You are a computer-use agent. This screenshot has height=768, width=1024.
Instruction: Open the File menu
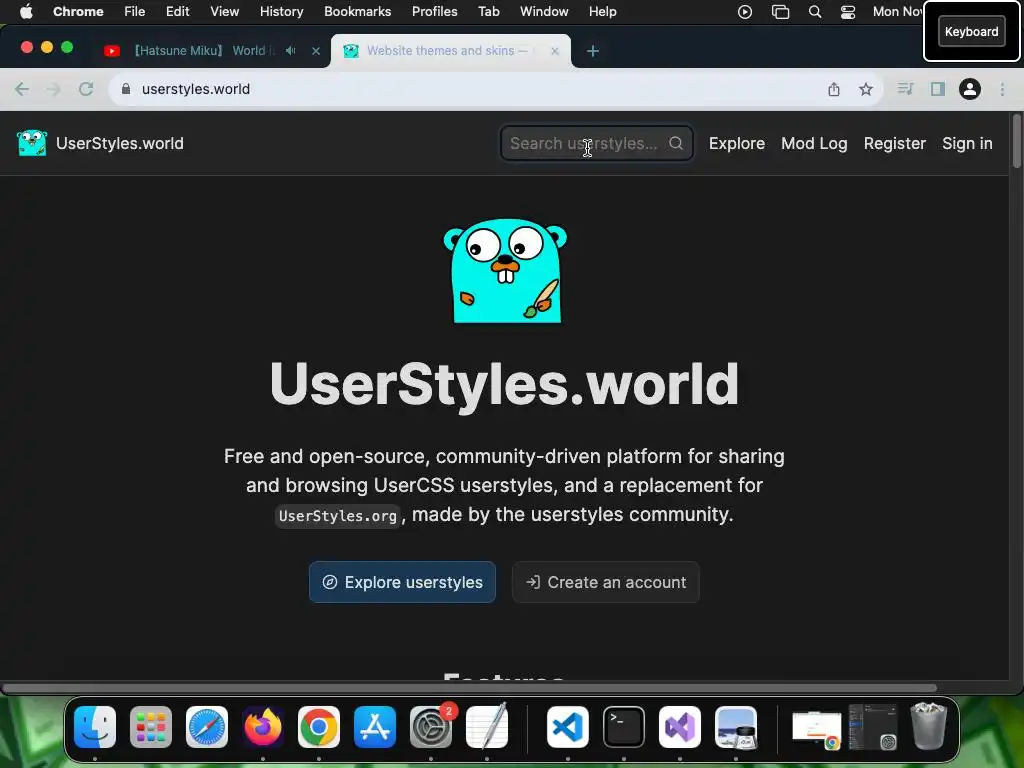[x=135, y=11]
